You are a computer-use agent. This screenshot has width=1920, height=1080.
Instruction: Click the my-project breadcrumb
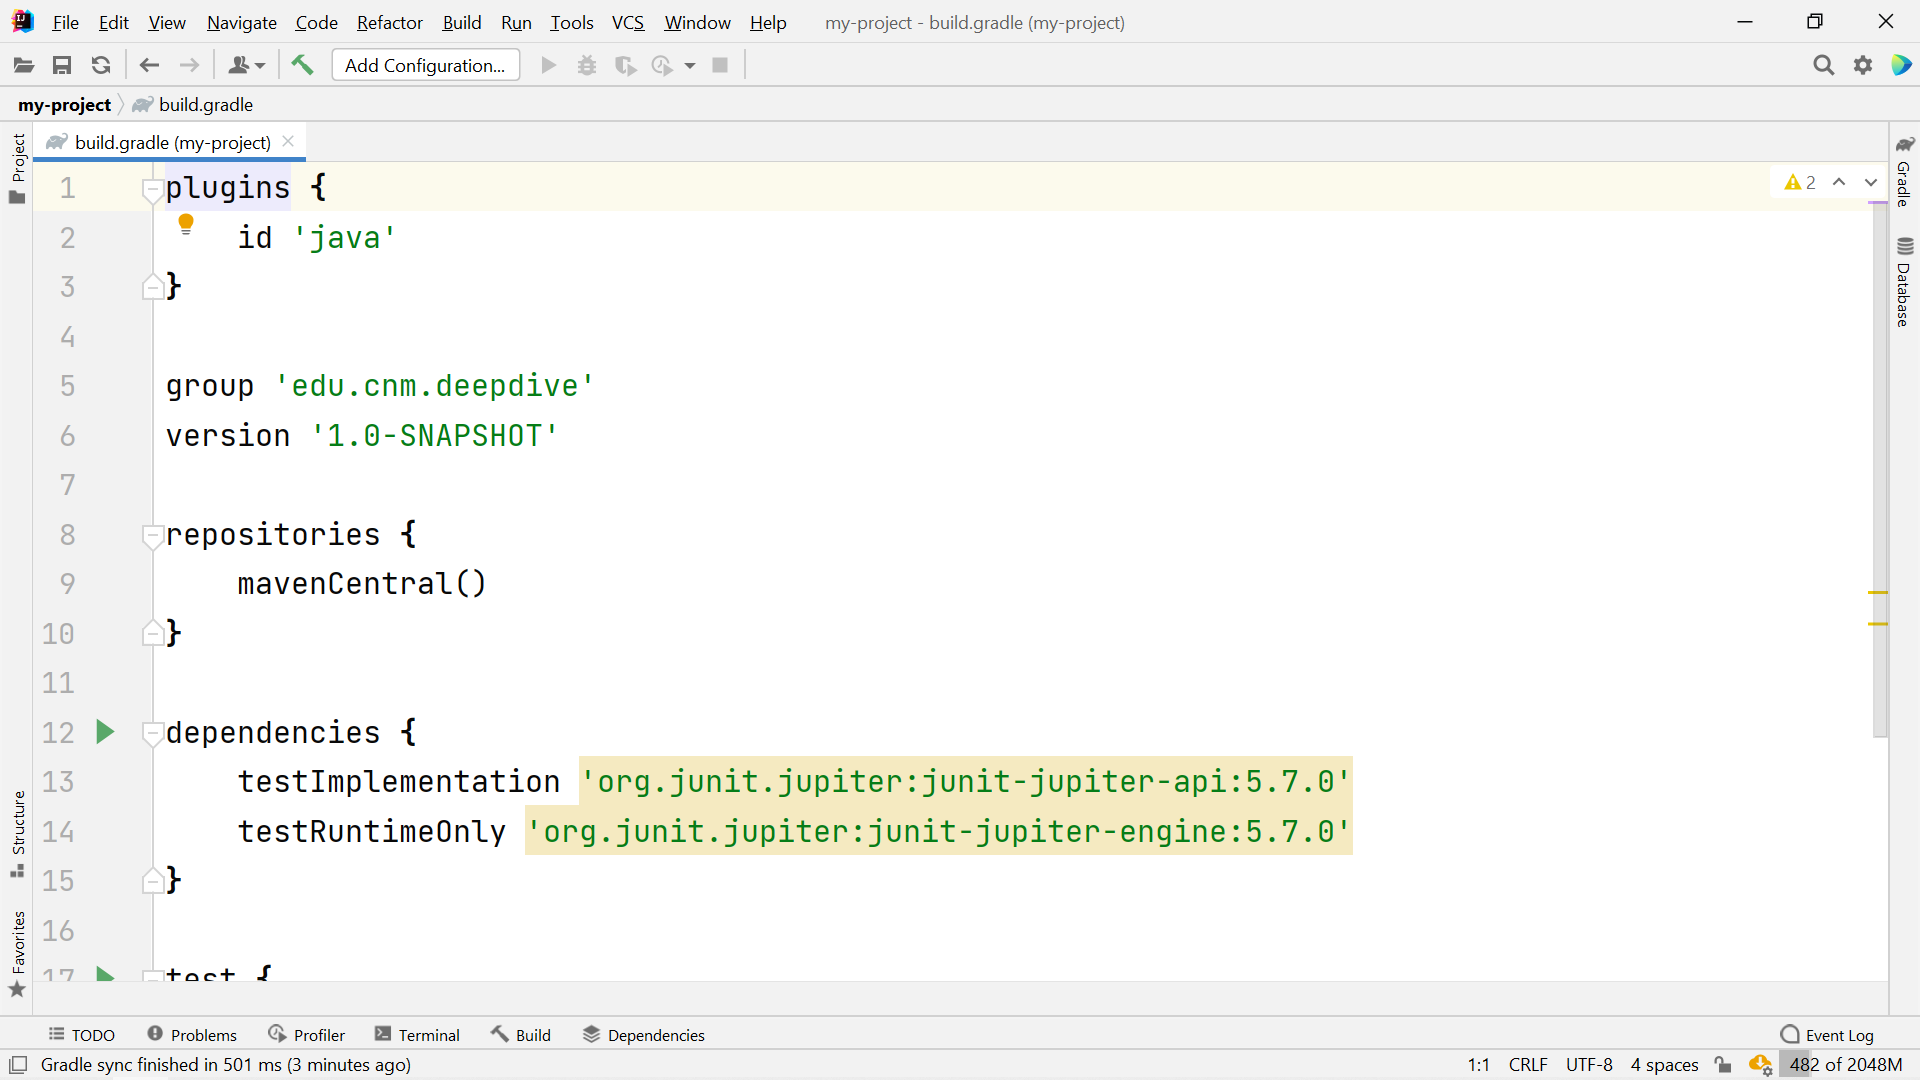click(x=64, y=104)
